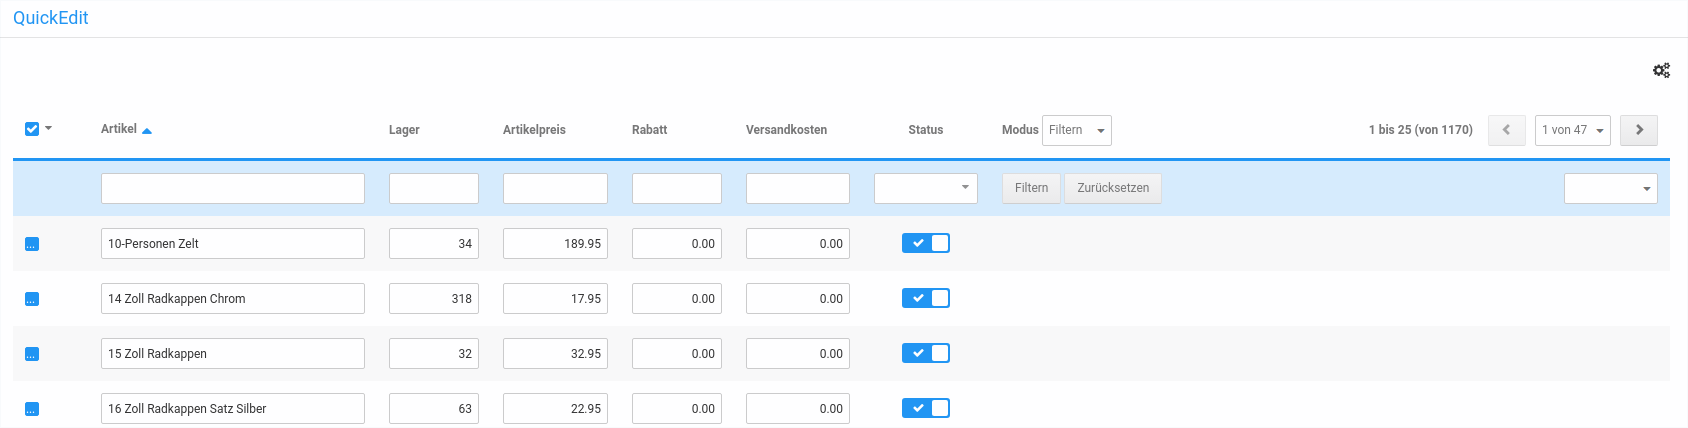Open the gear settings icon
This screenshot has width=1688, height=428.
1661,70
